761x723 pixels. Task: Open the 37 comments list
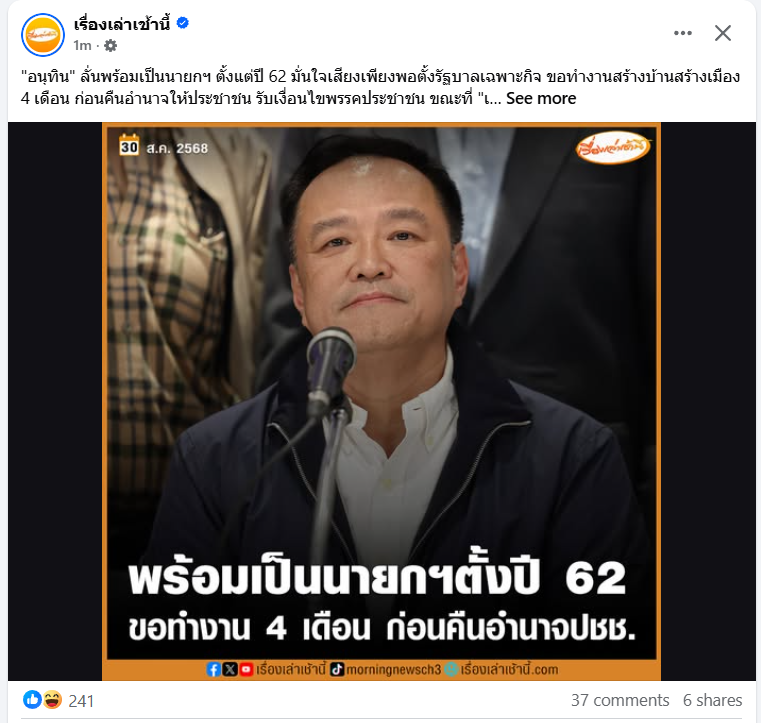click(x=620, y=700)
